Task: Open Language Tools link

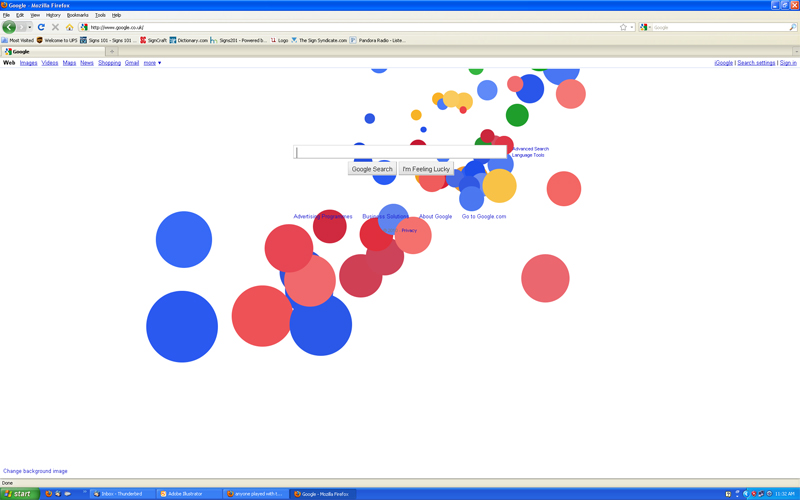Action: coord(528,155)
